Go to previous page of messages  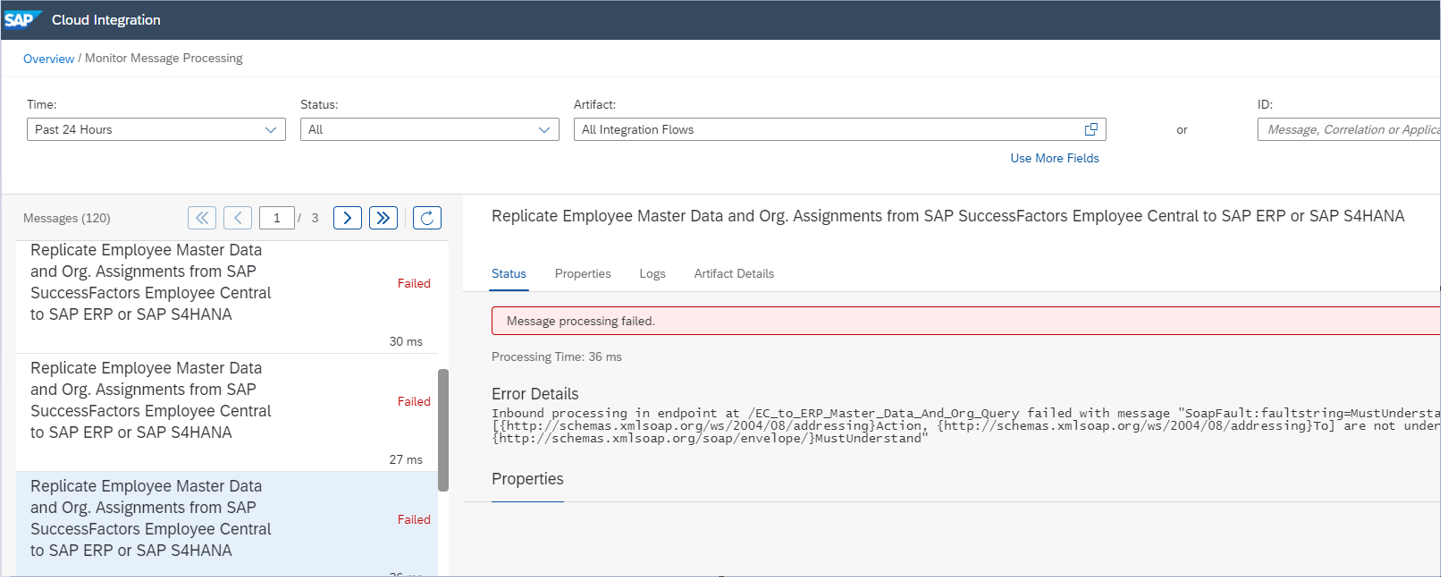pos(238,218)
